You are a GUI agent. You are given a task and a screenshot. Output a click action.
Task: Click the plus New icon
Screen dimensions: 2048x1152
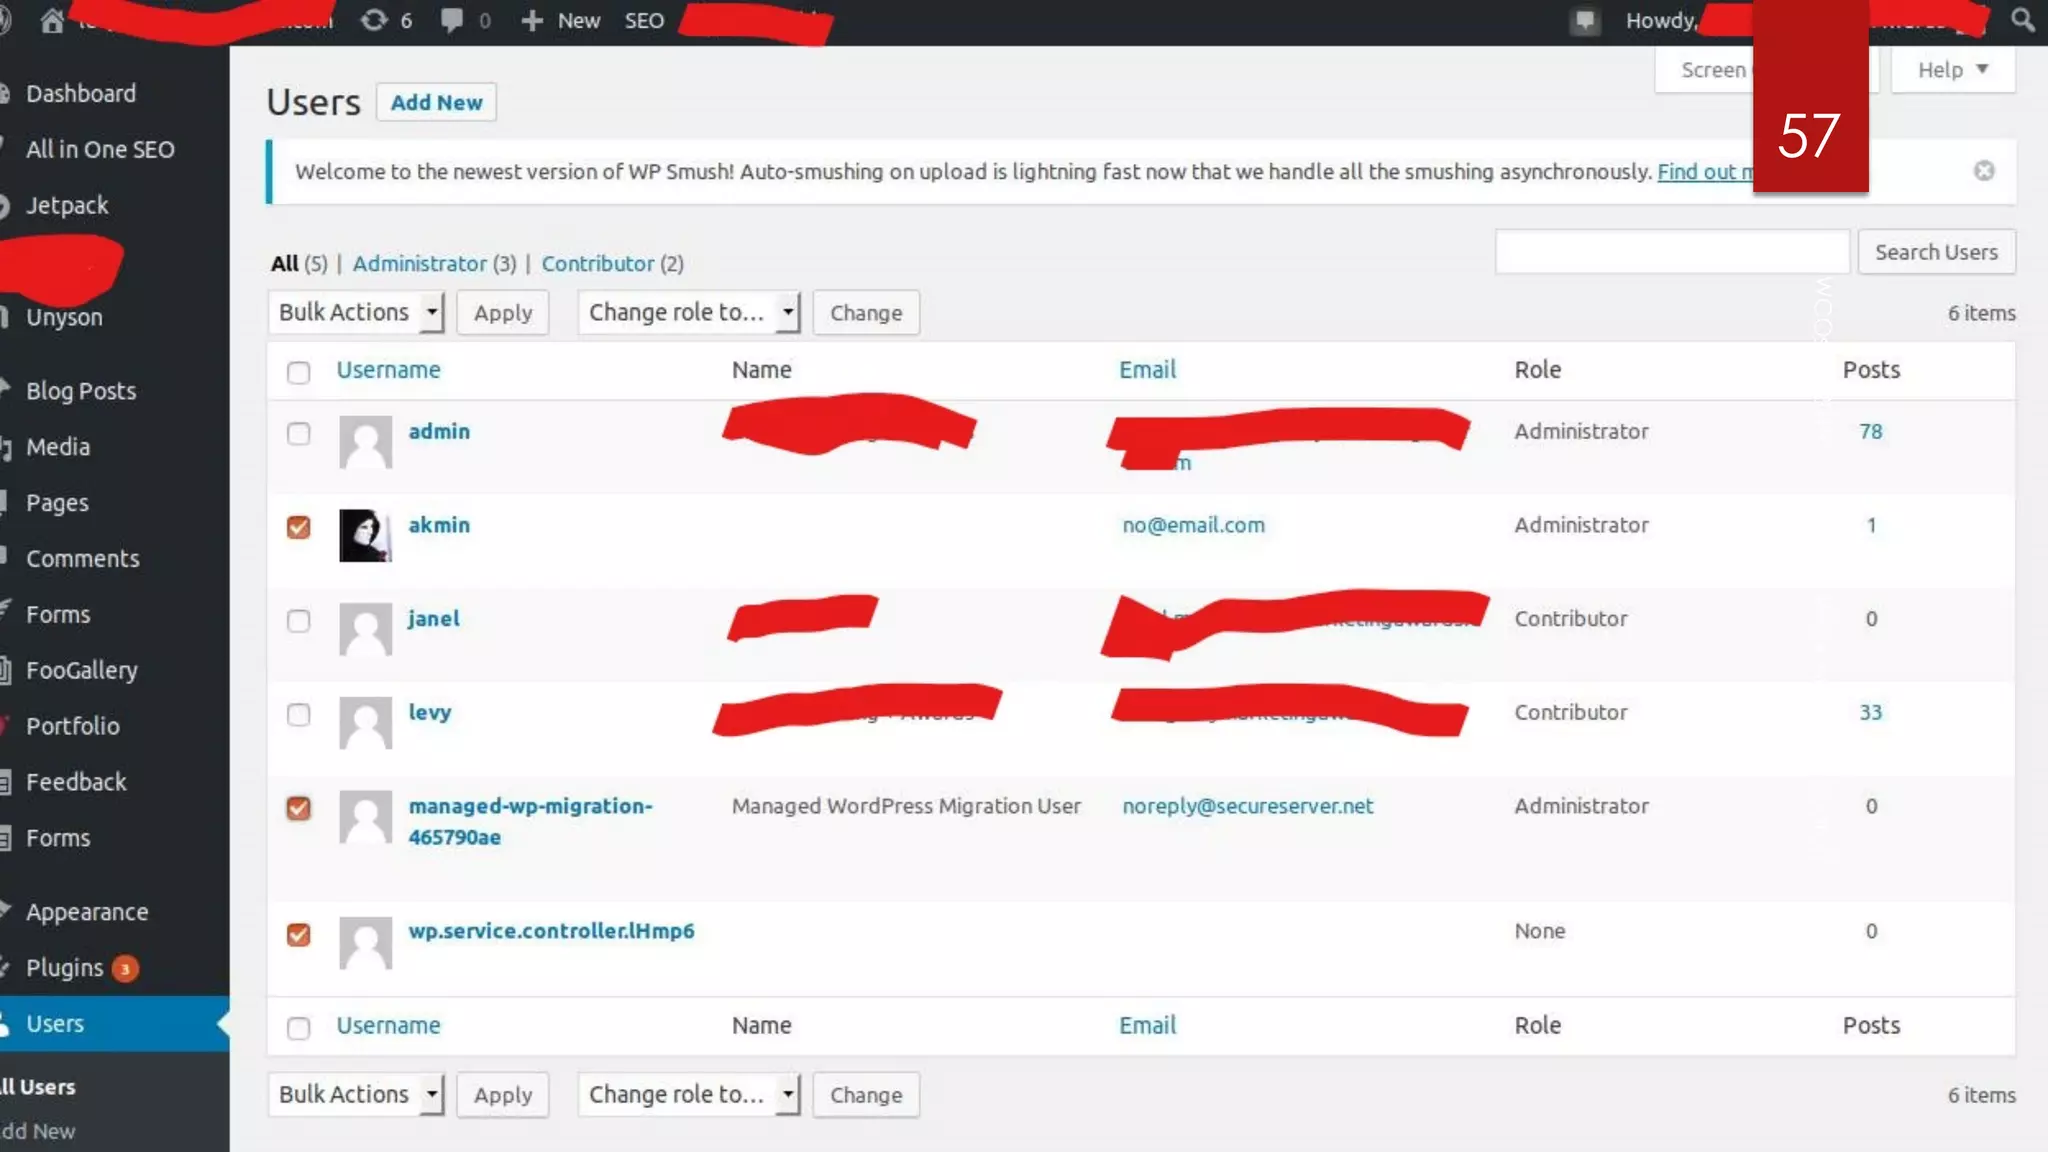(532, 20)
